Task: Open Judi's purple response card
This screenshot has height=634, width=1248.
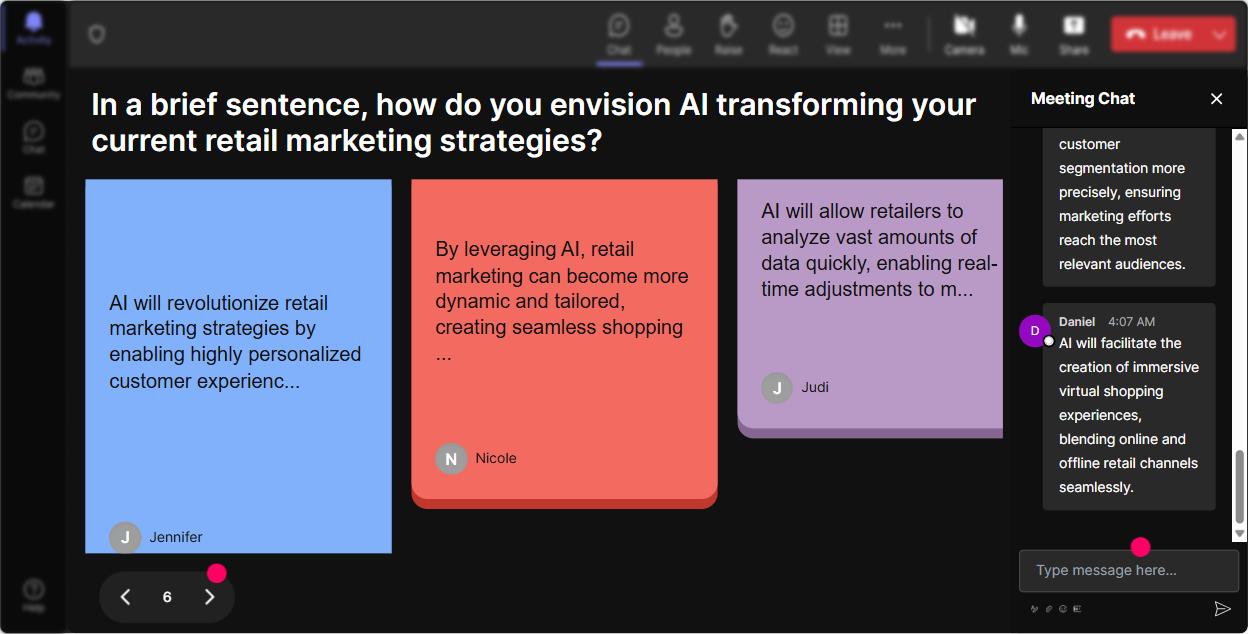Action: pos(870,308)
